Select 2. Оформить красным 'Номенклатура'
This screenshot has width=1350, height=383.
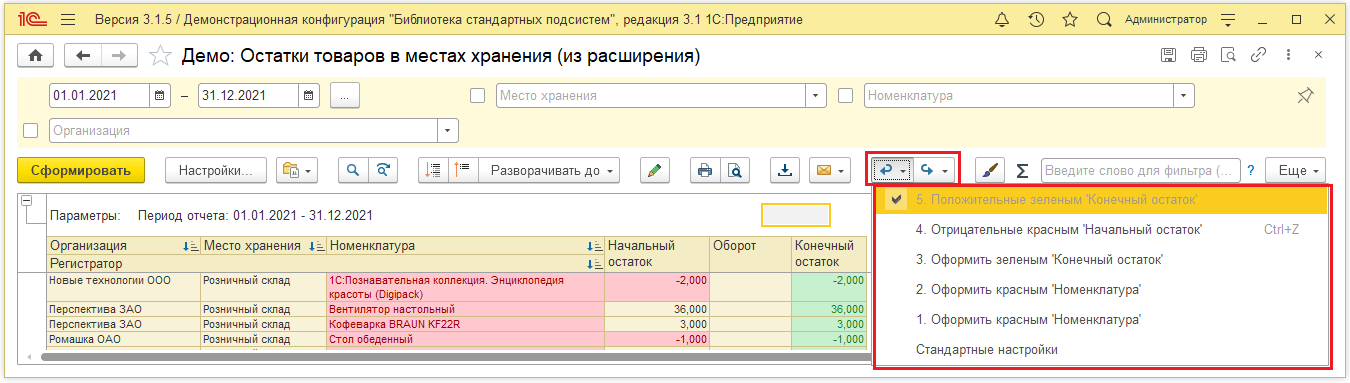(1102, 290)
